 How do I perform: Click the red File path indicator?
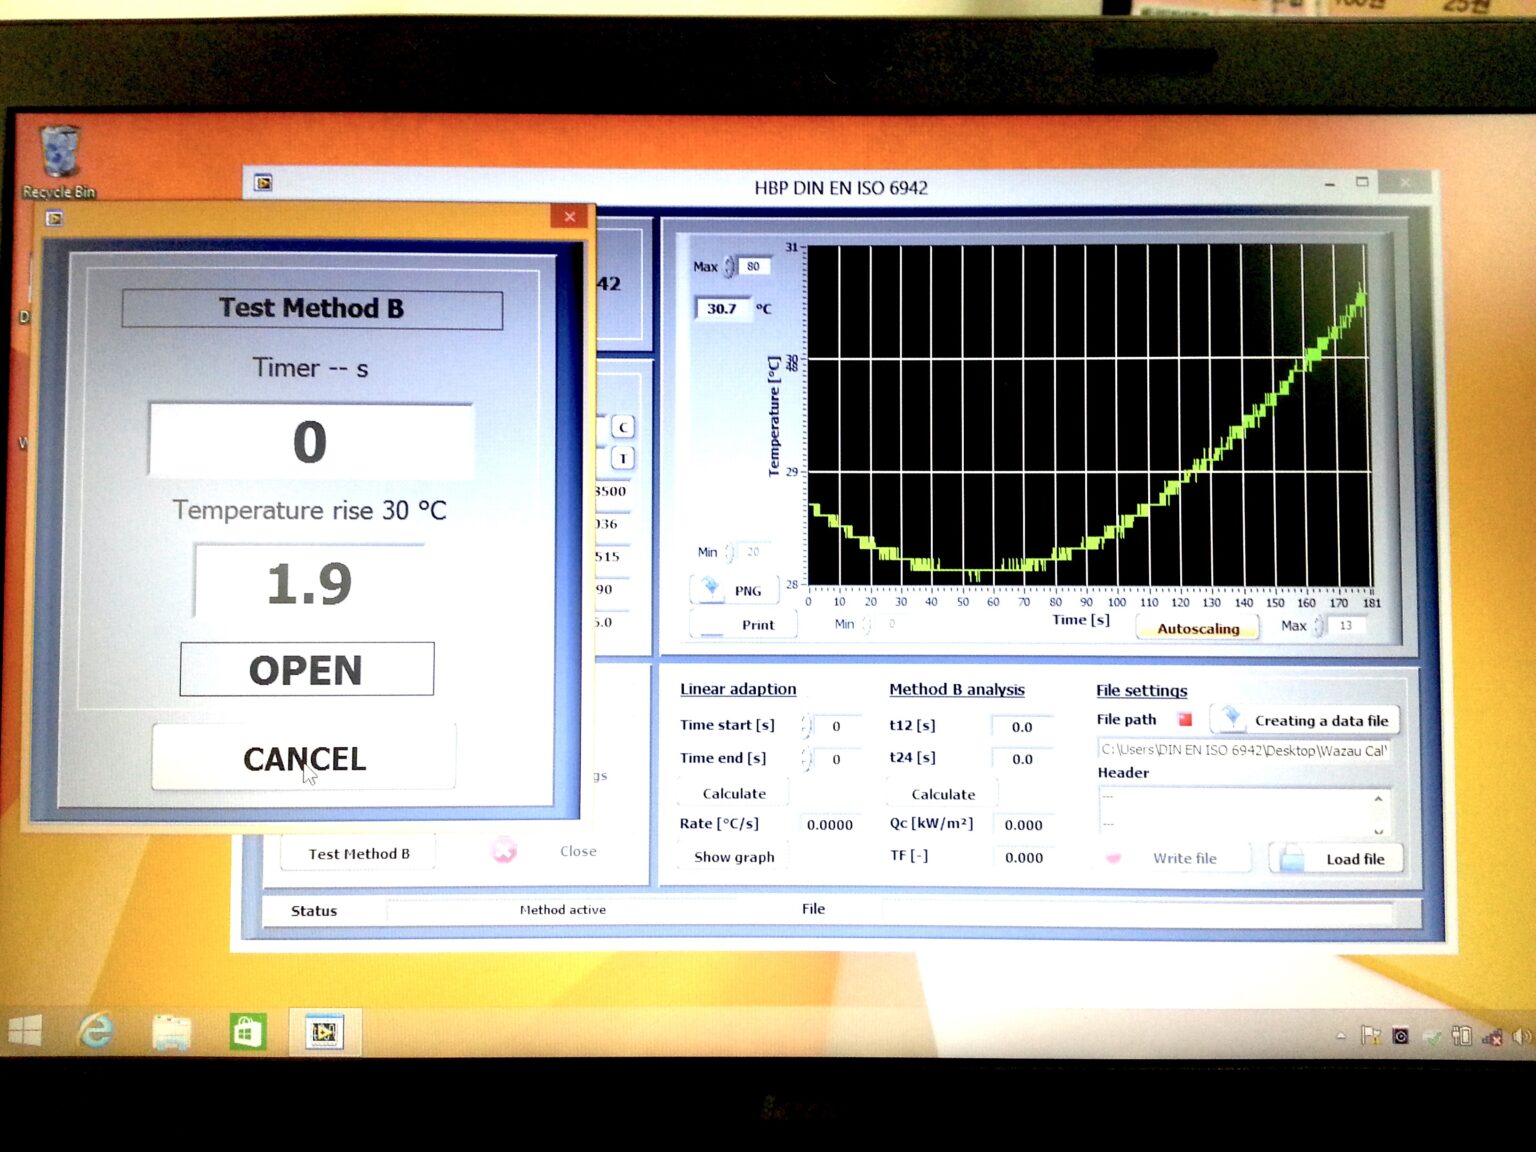pos(1185,719)
